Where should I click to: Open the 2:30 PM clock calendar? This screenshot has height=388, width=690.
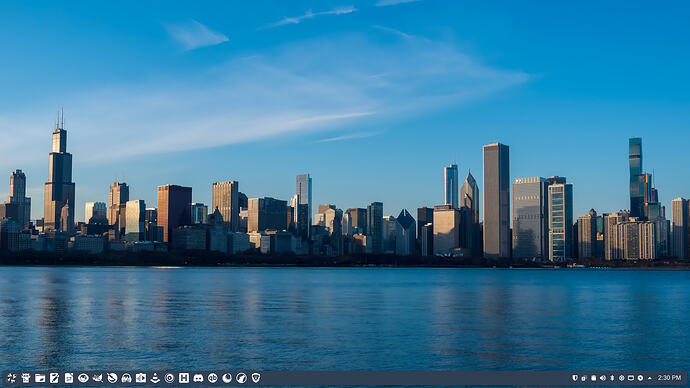coord(669,378)
